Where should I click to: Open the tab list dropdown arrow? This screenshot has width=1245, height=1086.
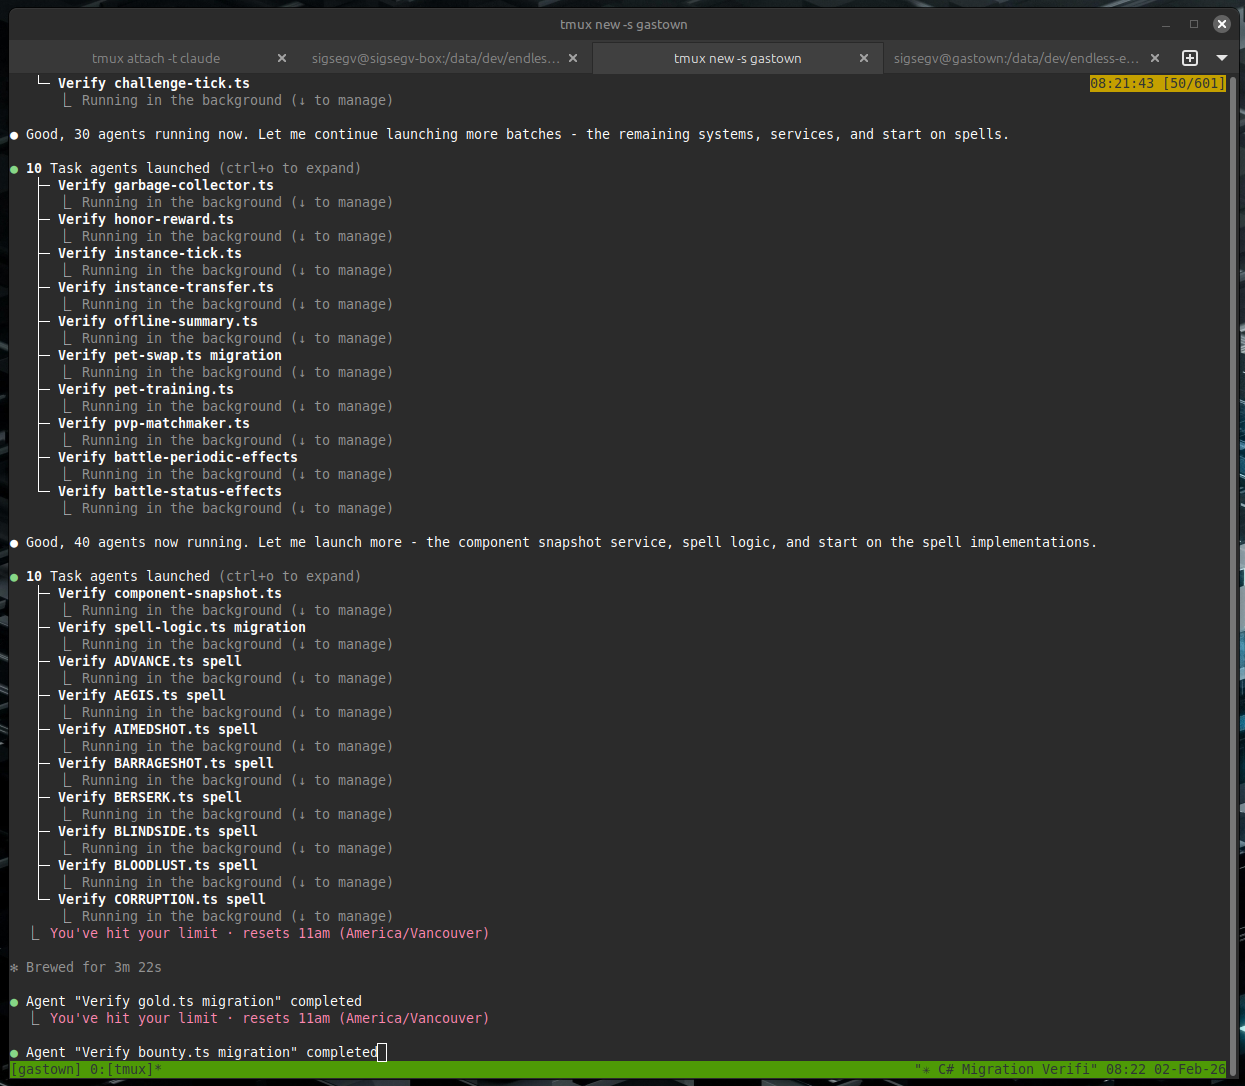(x=1221, y=58)
